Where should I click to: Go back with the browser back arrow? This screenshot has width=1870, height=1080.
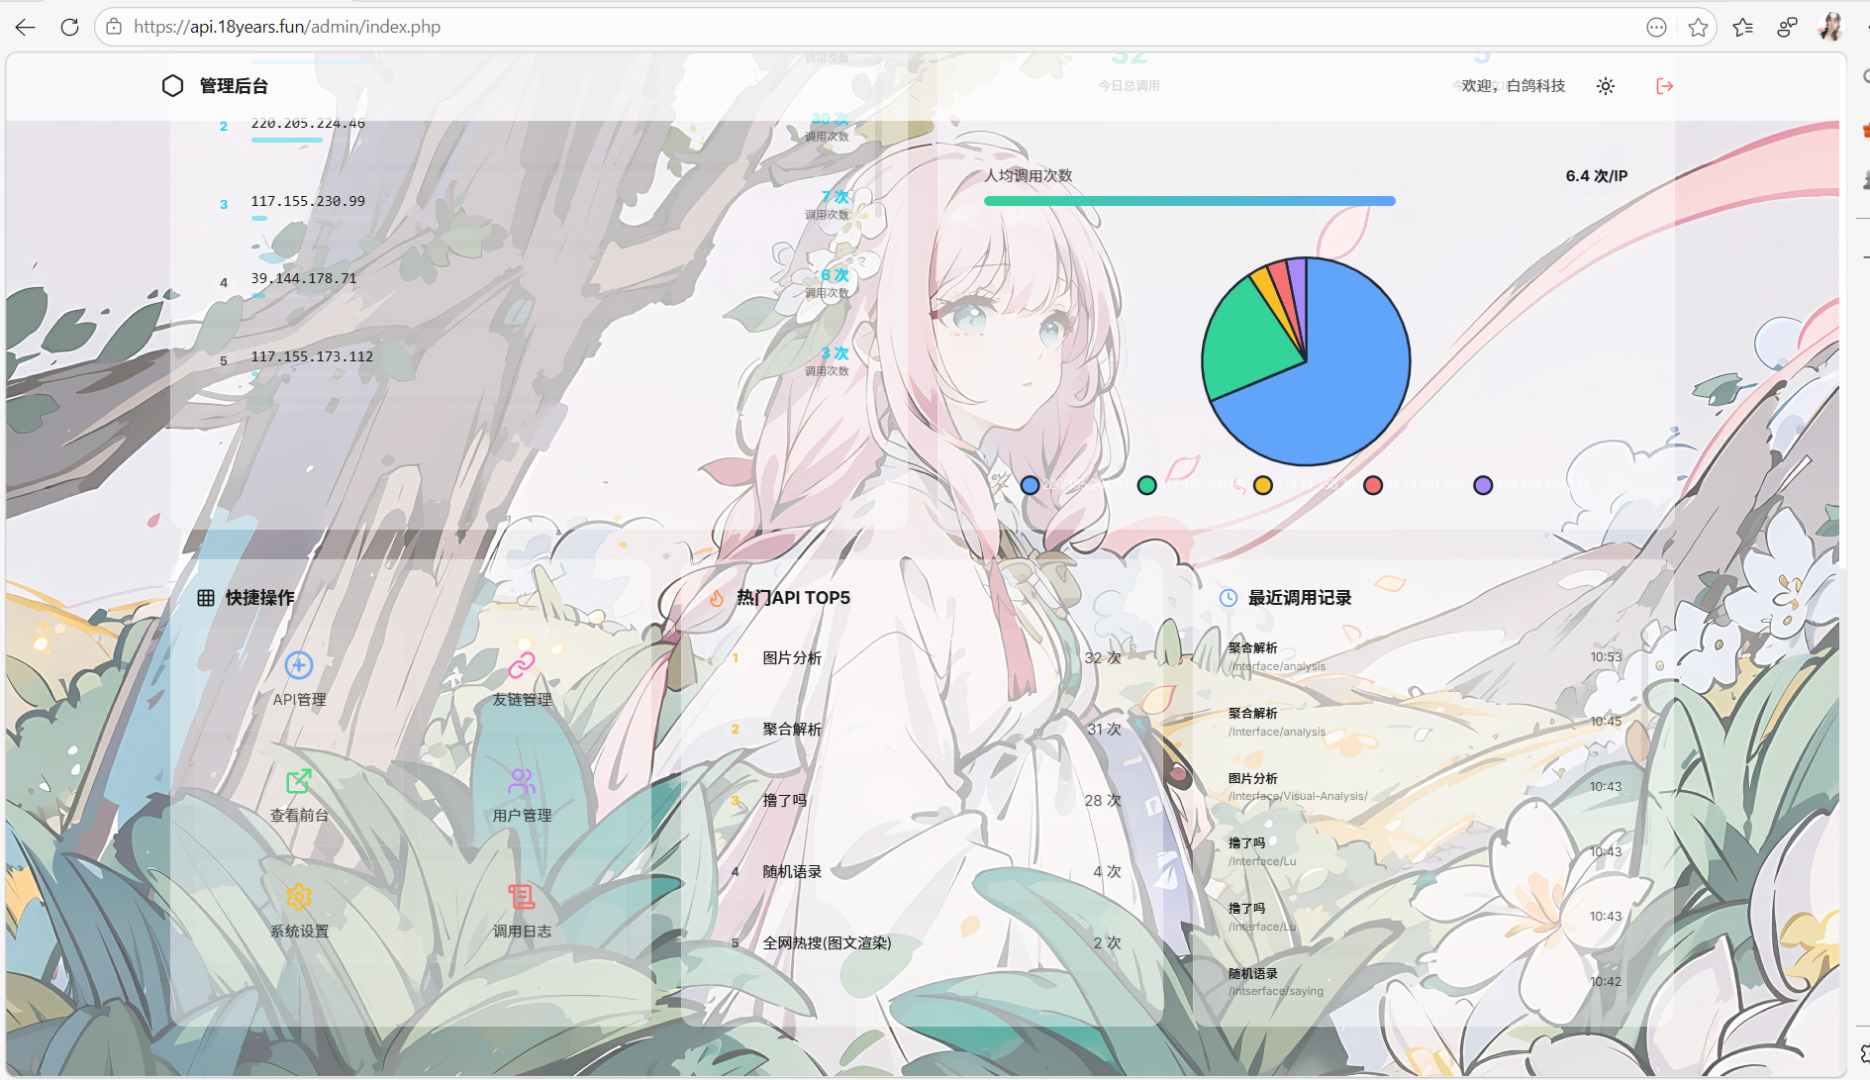pos(24,27)
